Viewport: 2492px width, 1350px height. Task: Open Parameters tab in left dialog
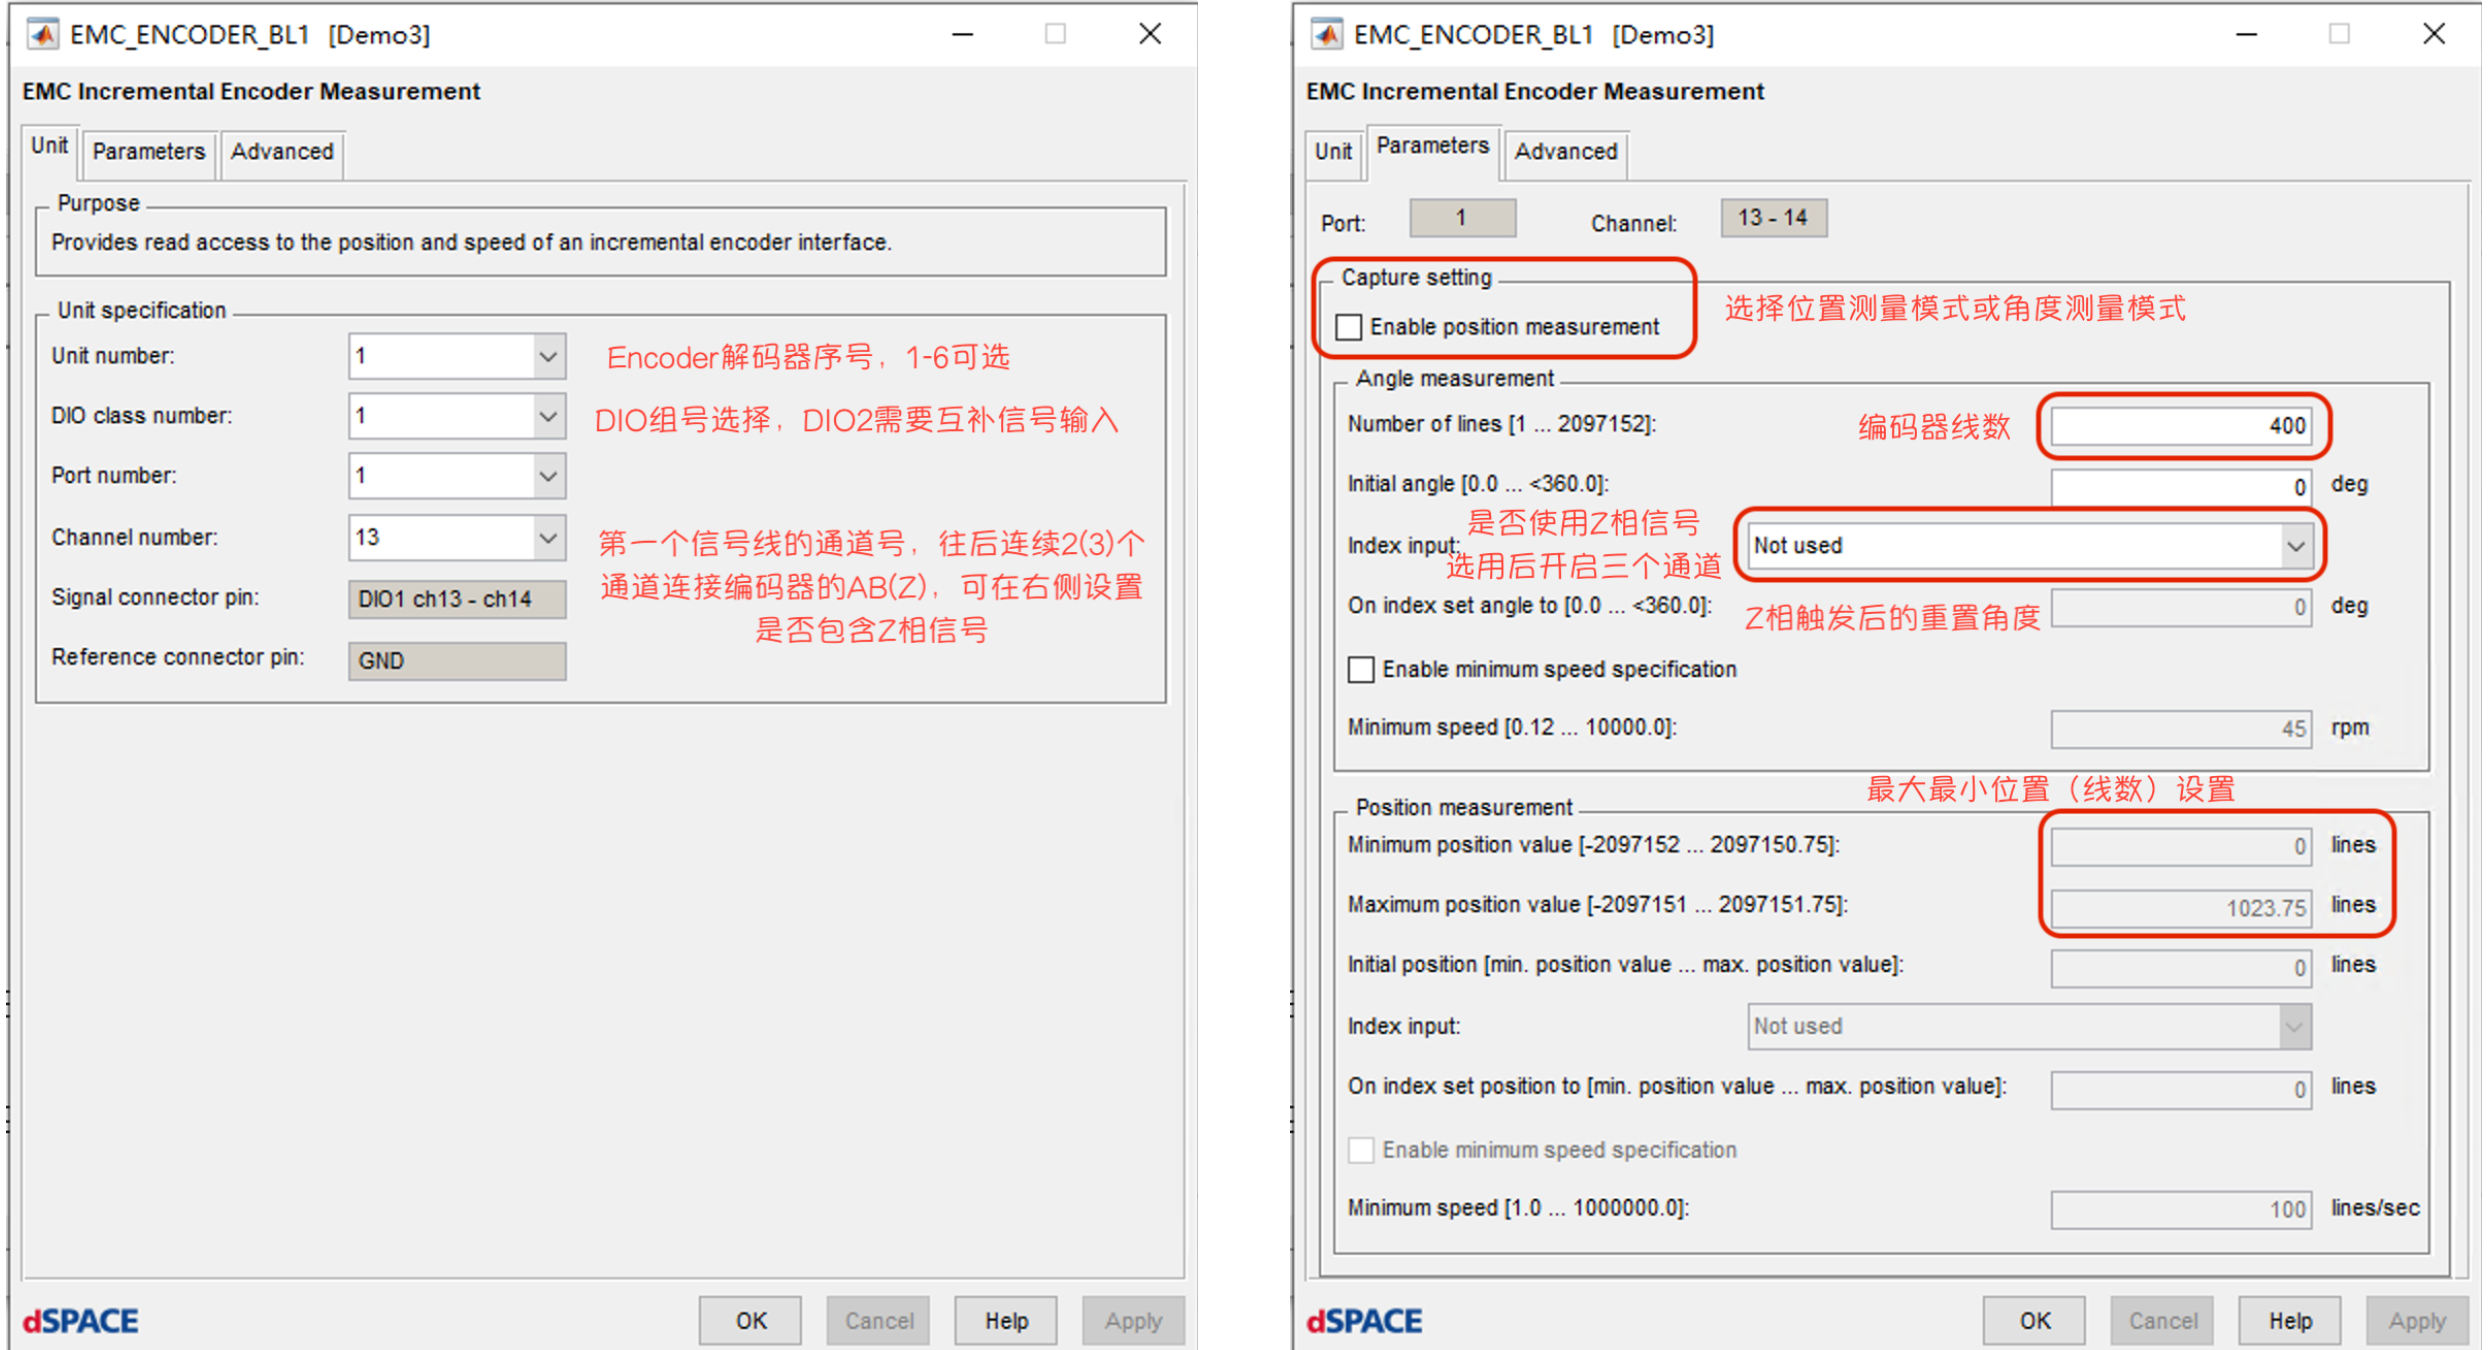coord(148,152)
